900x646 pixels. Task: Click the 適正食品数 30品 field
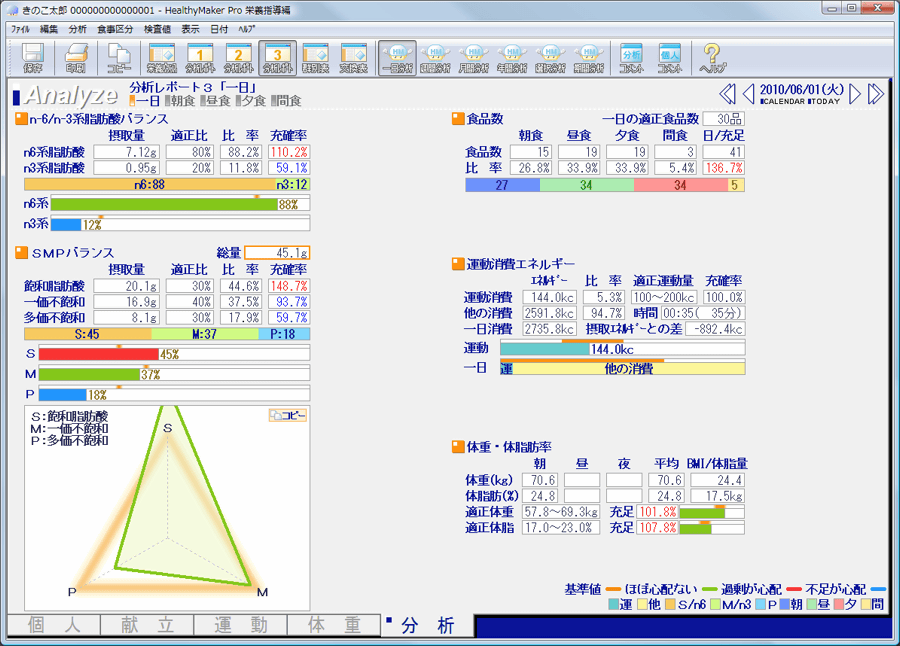pyautogui.click(x=723, y=119)
